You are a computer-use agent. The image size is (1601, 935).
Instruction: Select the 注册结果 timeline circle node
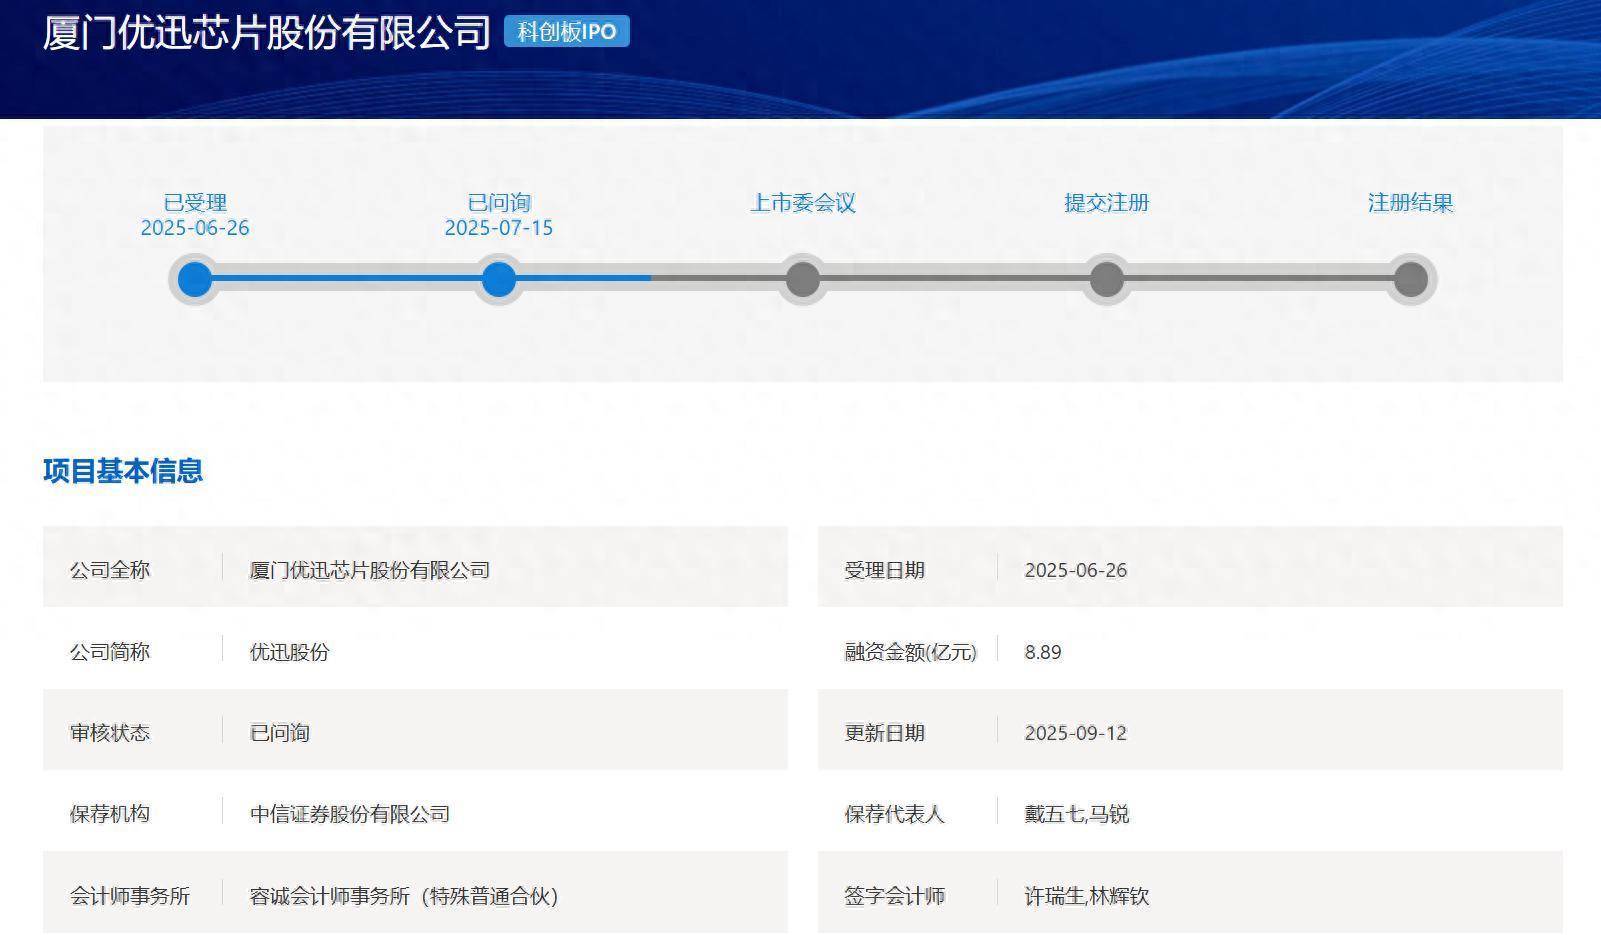tap(1410, 279)
